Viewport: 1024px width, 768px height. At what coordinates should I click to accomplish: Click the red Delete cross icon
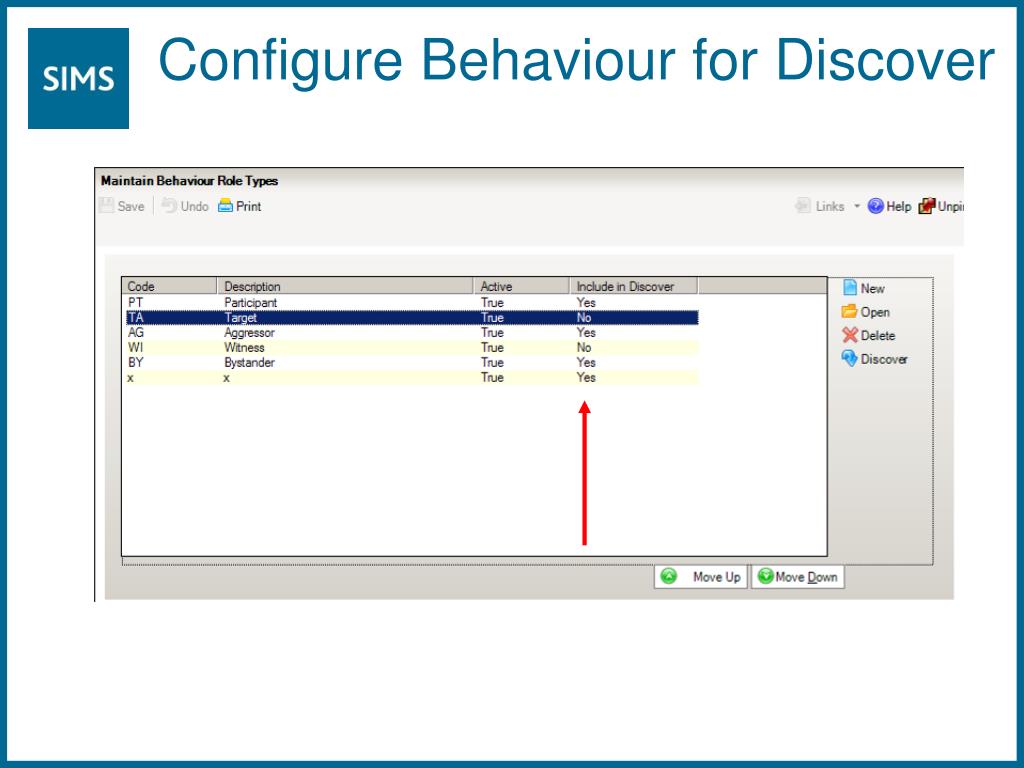coord(850,335)
